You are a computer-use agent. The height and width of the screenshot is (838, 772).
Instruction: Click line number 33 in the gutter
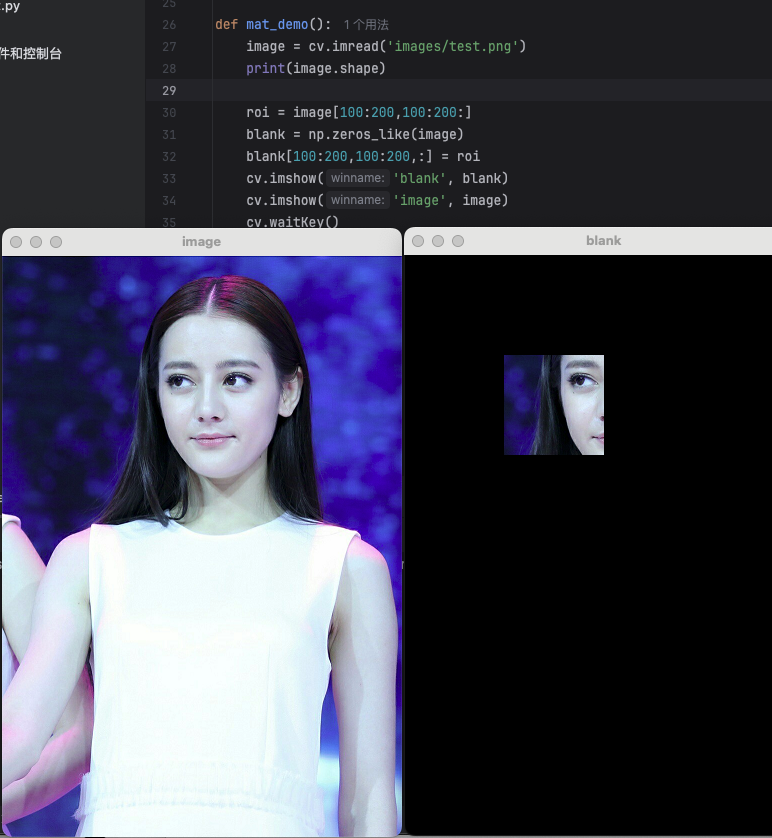[169, 179]
